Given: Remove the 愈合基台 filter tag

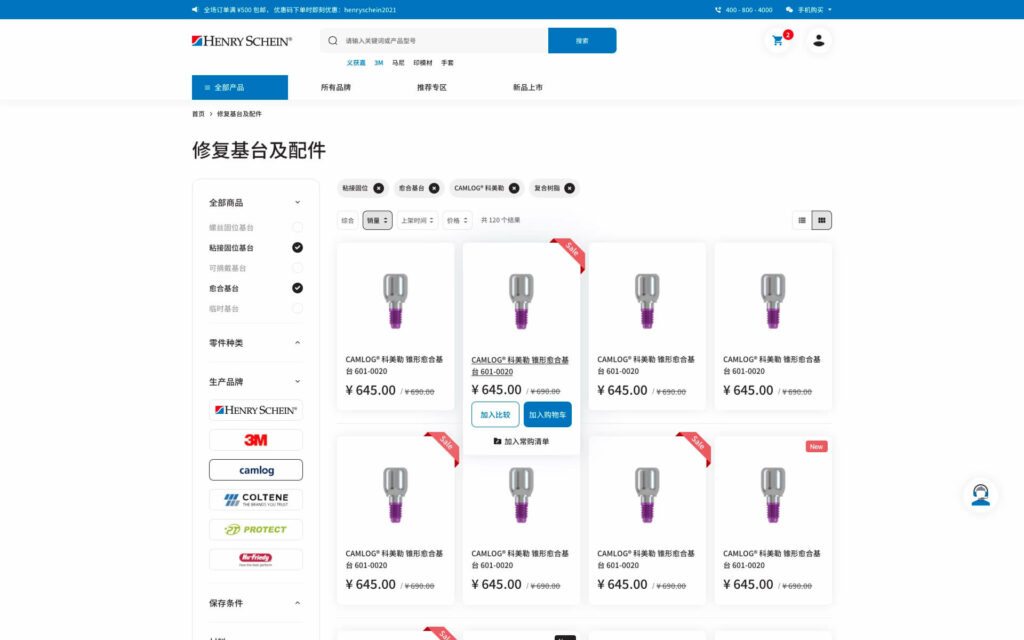Looking at the screenshot, I should click(x=434, y=188).
